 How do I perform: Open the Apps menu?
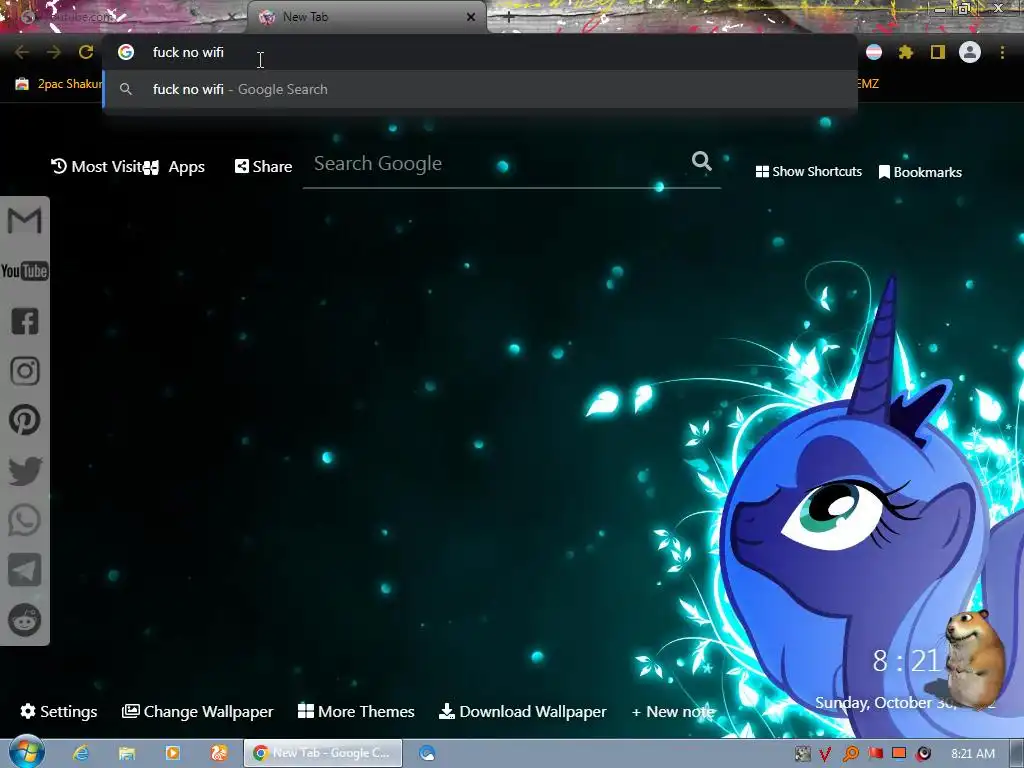[x=176, y=167]
